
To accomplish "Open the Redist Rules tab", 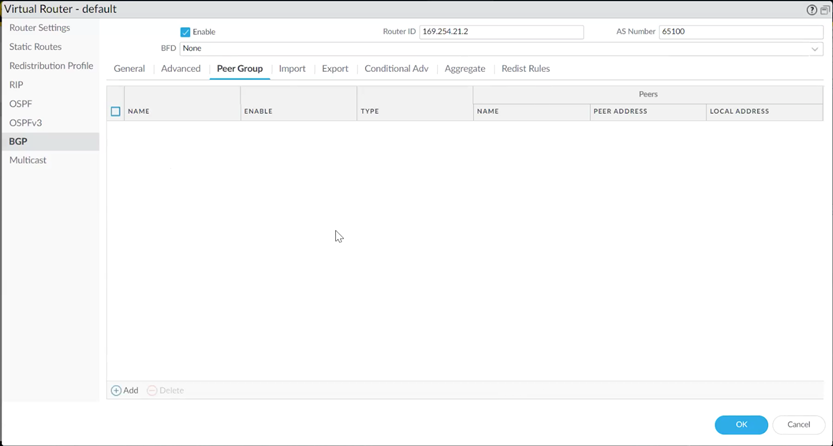I will (x=525, y=69).
